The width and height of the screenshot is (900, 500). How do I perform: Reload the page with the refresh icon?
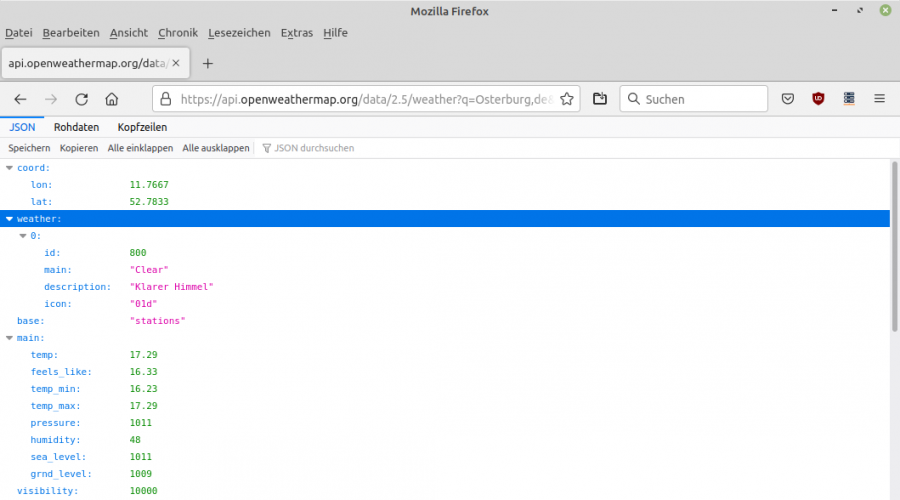pyautogui.click(x=82, y=99)
